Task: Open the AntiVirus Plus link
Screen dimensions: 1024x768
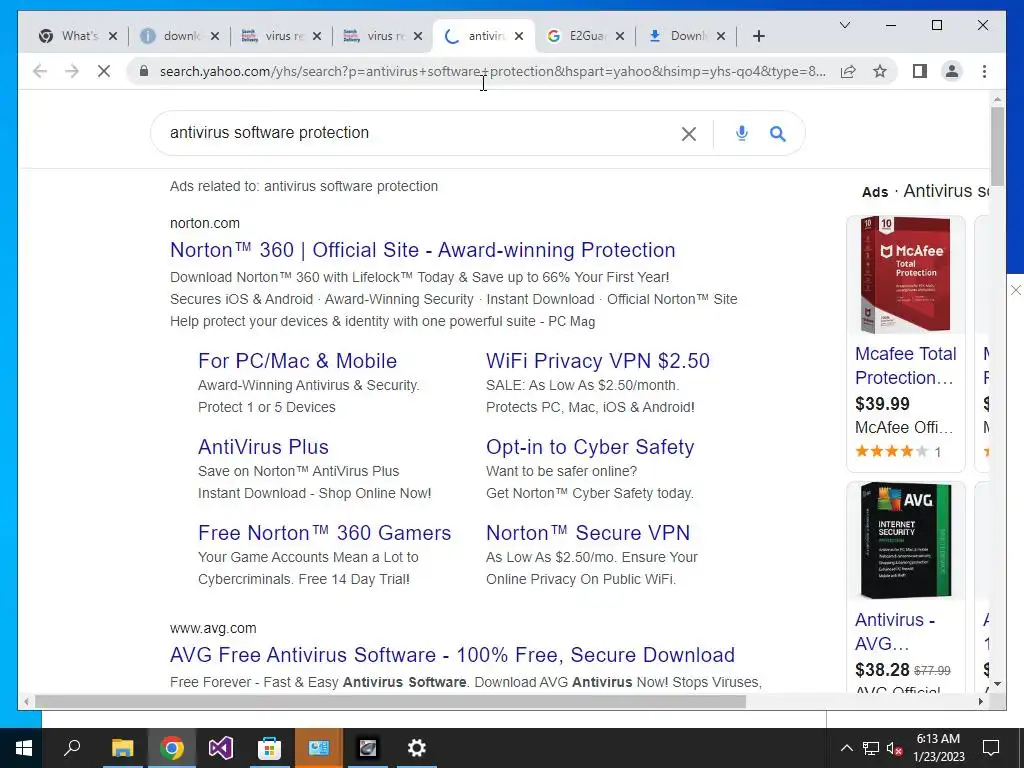Action: pos(263,447)
